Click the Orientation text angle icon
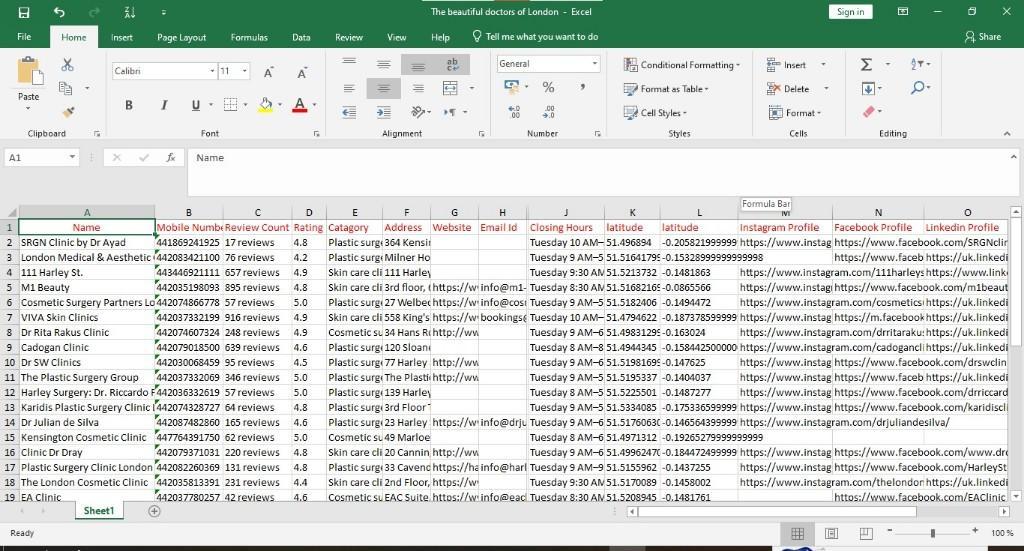Viewport: 1024px width, 551px height. [418, 112]
